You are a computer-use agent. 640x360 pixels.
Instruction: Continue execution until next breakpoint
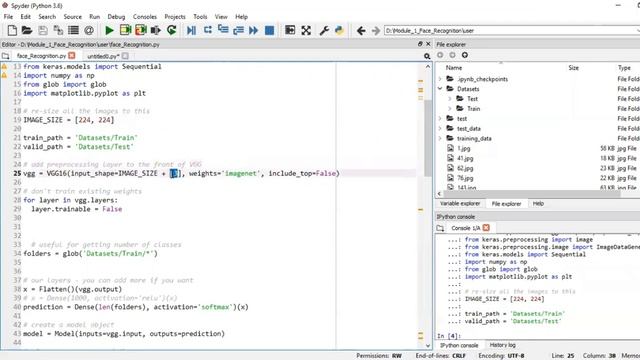pos(253,30)
